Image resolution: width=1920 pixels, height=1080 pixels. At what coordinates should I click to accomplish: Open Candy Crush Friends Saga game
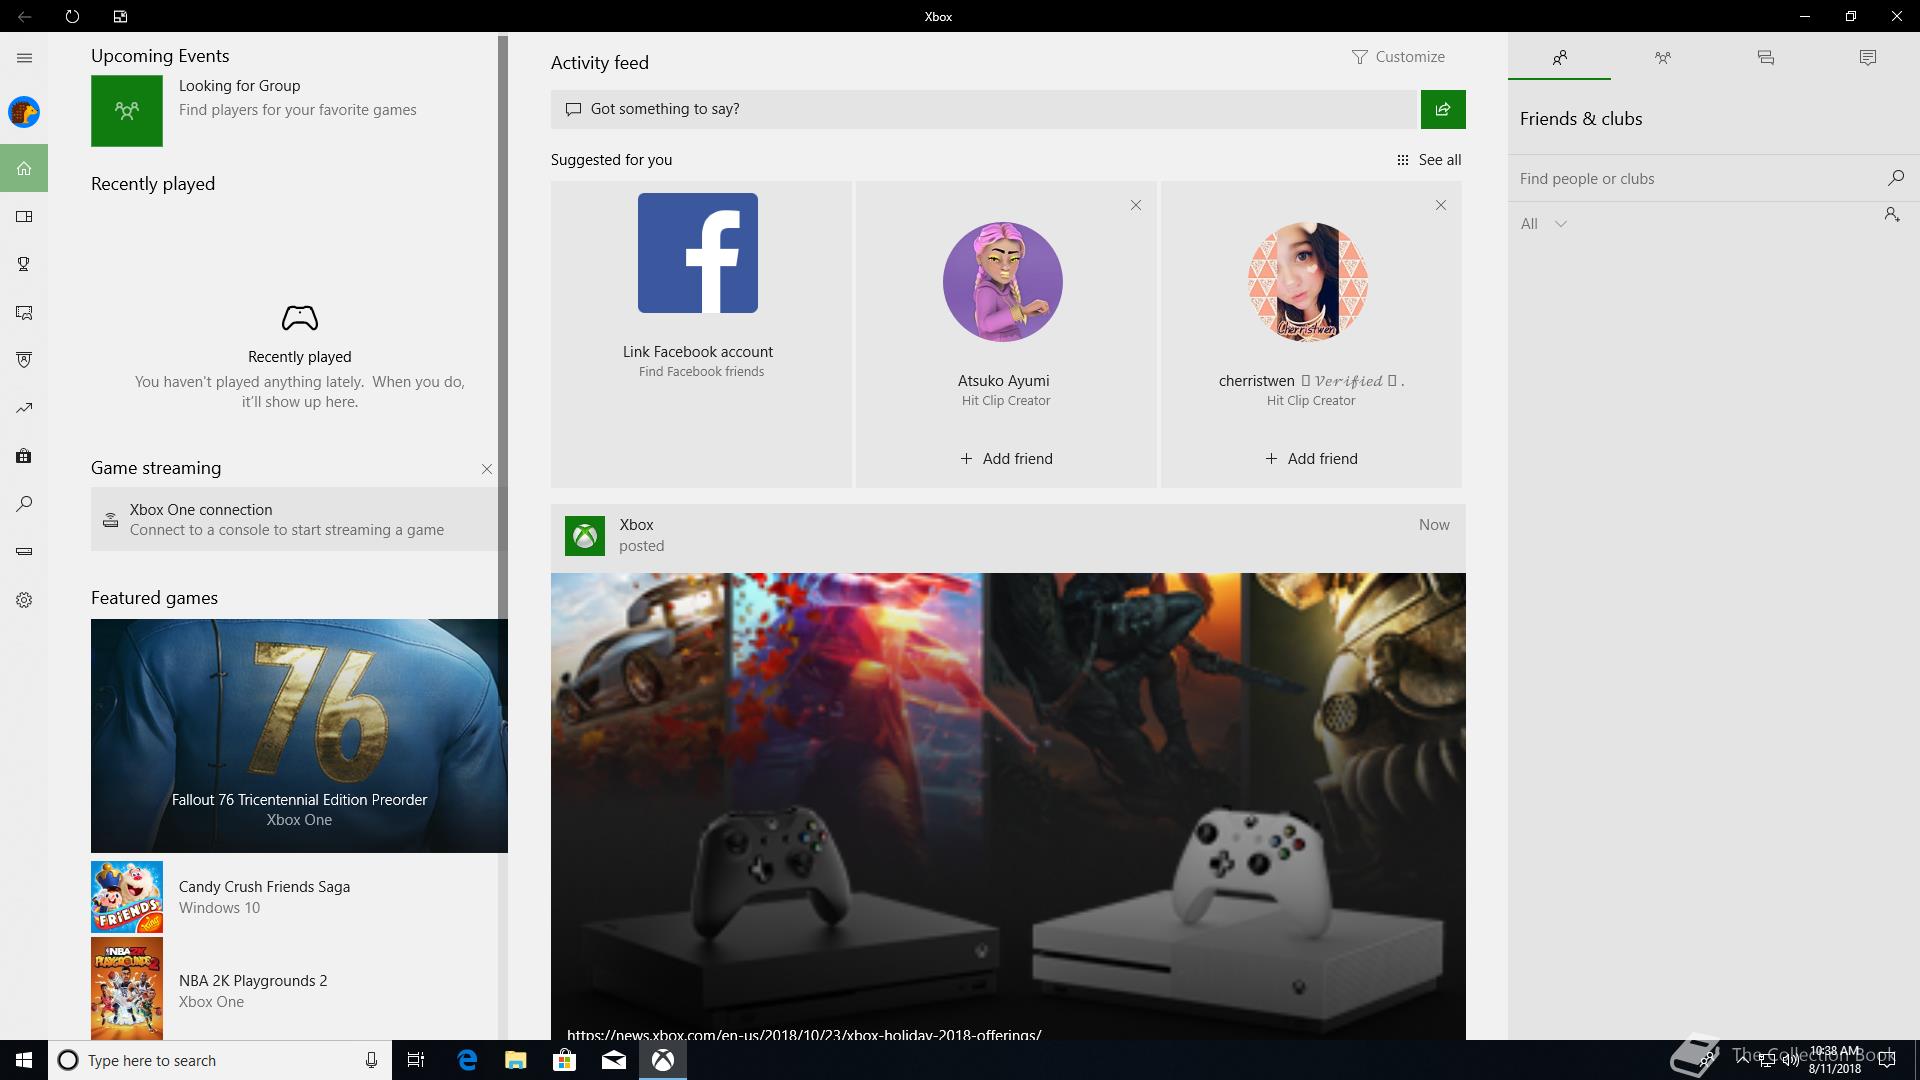coord(294,897)
